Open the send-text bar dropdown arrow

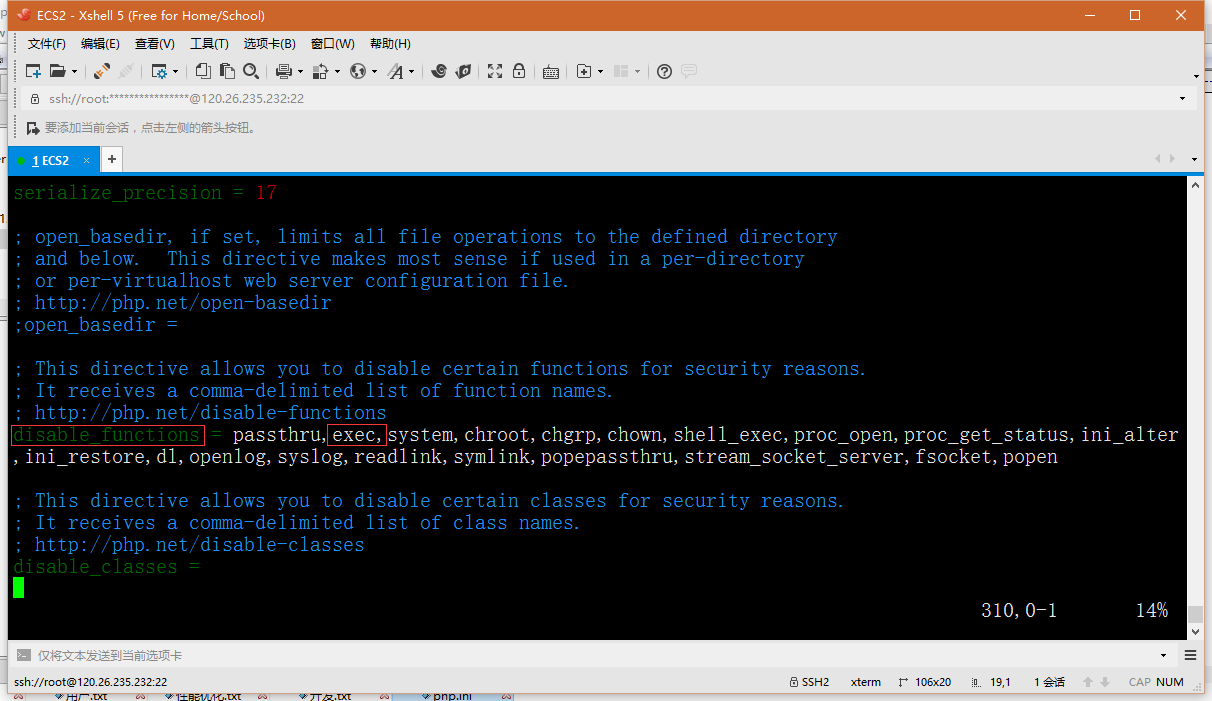point(1163,656)
